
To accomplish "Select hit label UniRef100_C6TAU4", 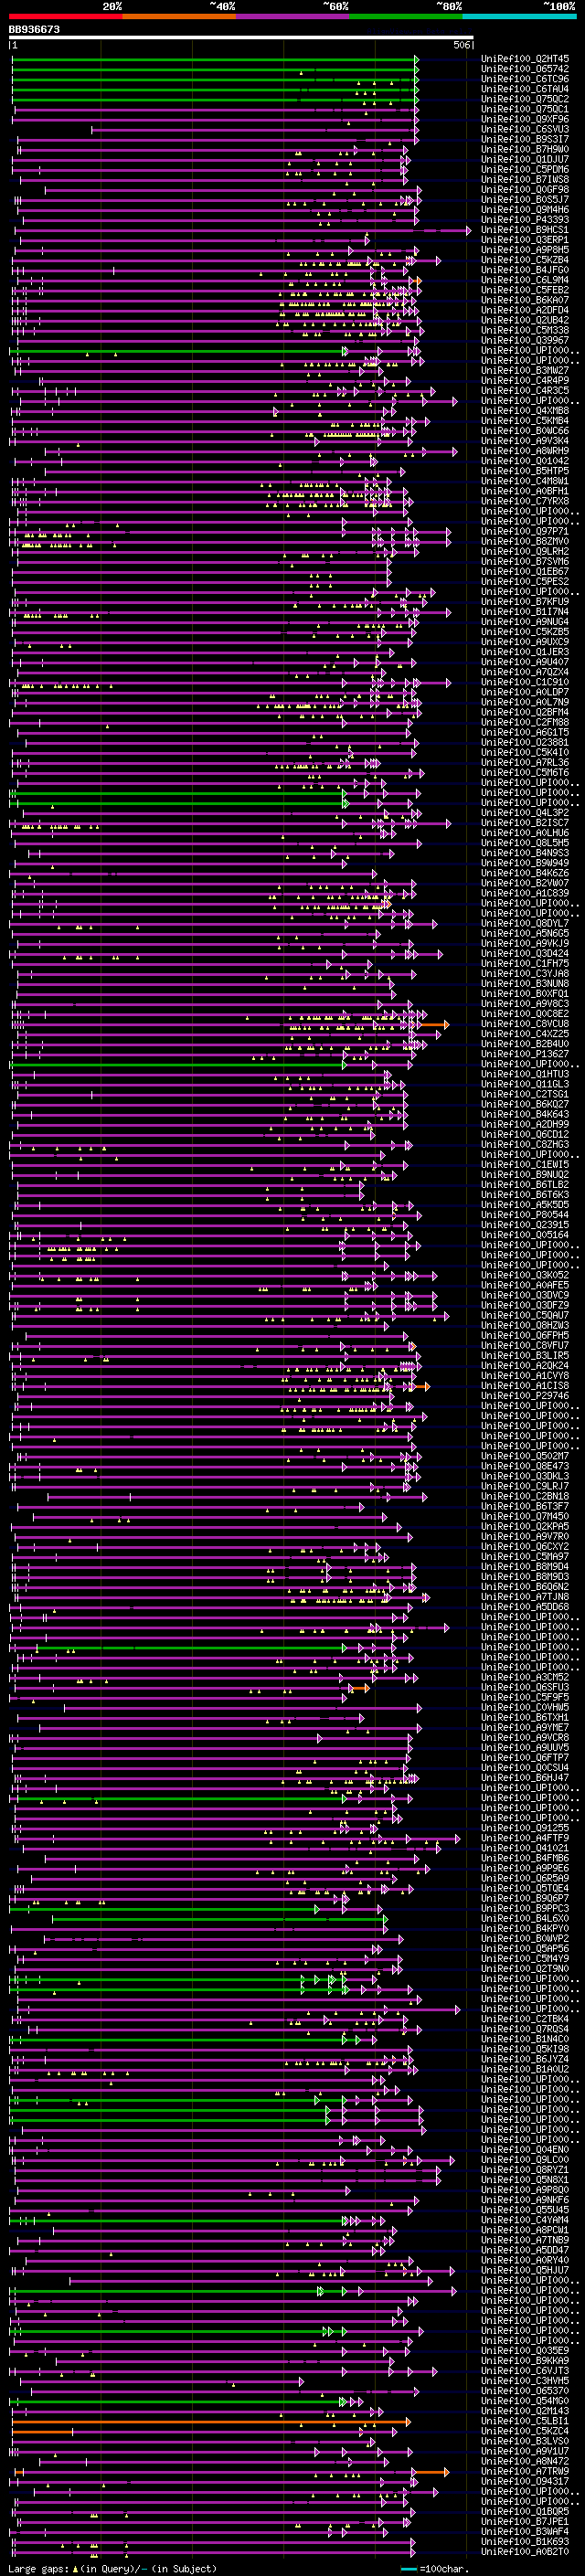I will point(525,89).
